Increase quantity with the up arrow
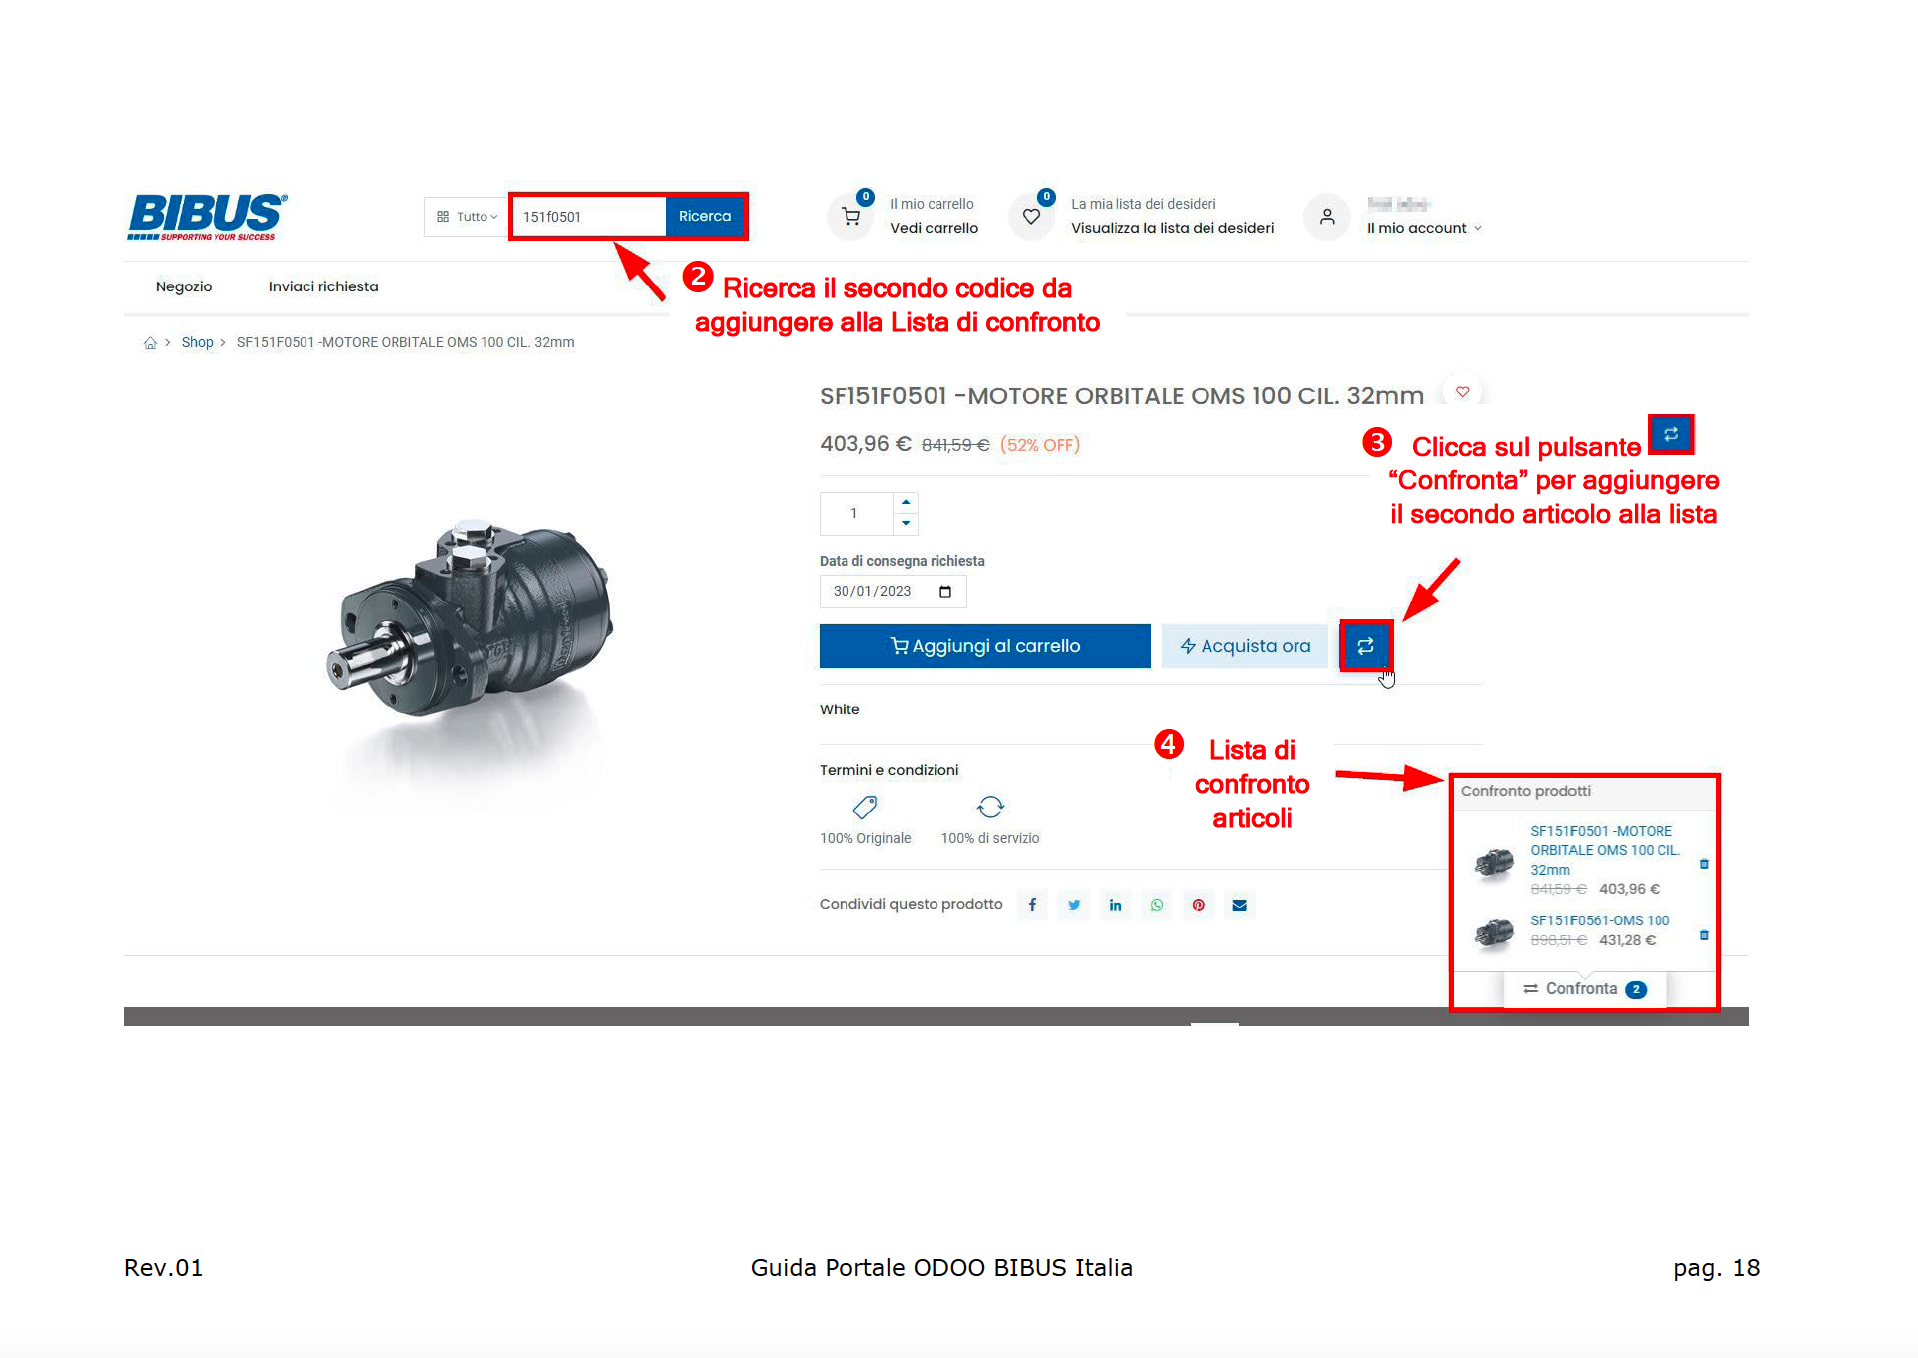Screen dimensions: 1918x1358 906,502
